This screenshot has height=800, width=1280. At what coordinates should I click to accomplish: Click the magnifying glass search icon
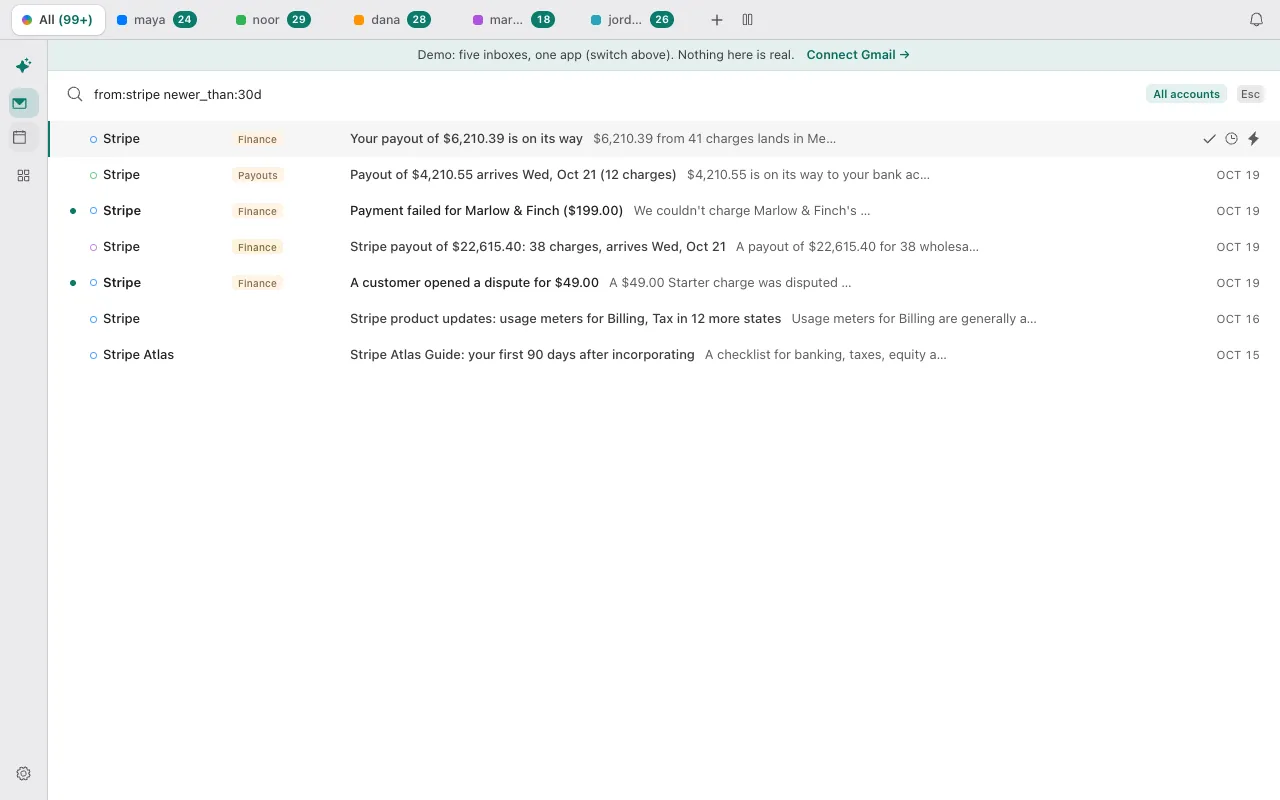coord(75,94)
